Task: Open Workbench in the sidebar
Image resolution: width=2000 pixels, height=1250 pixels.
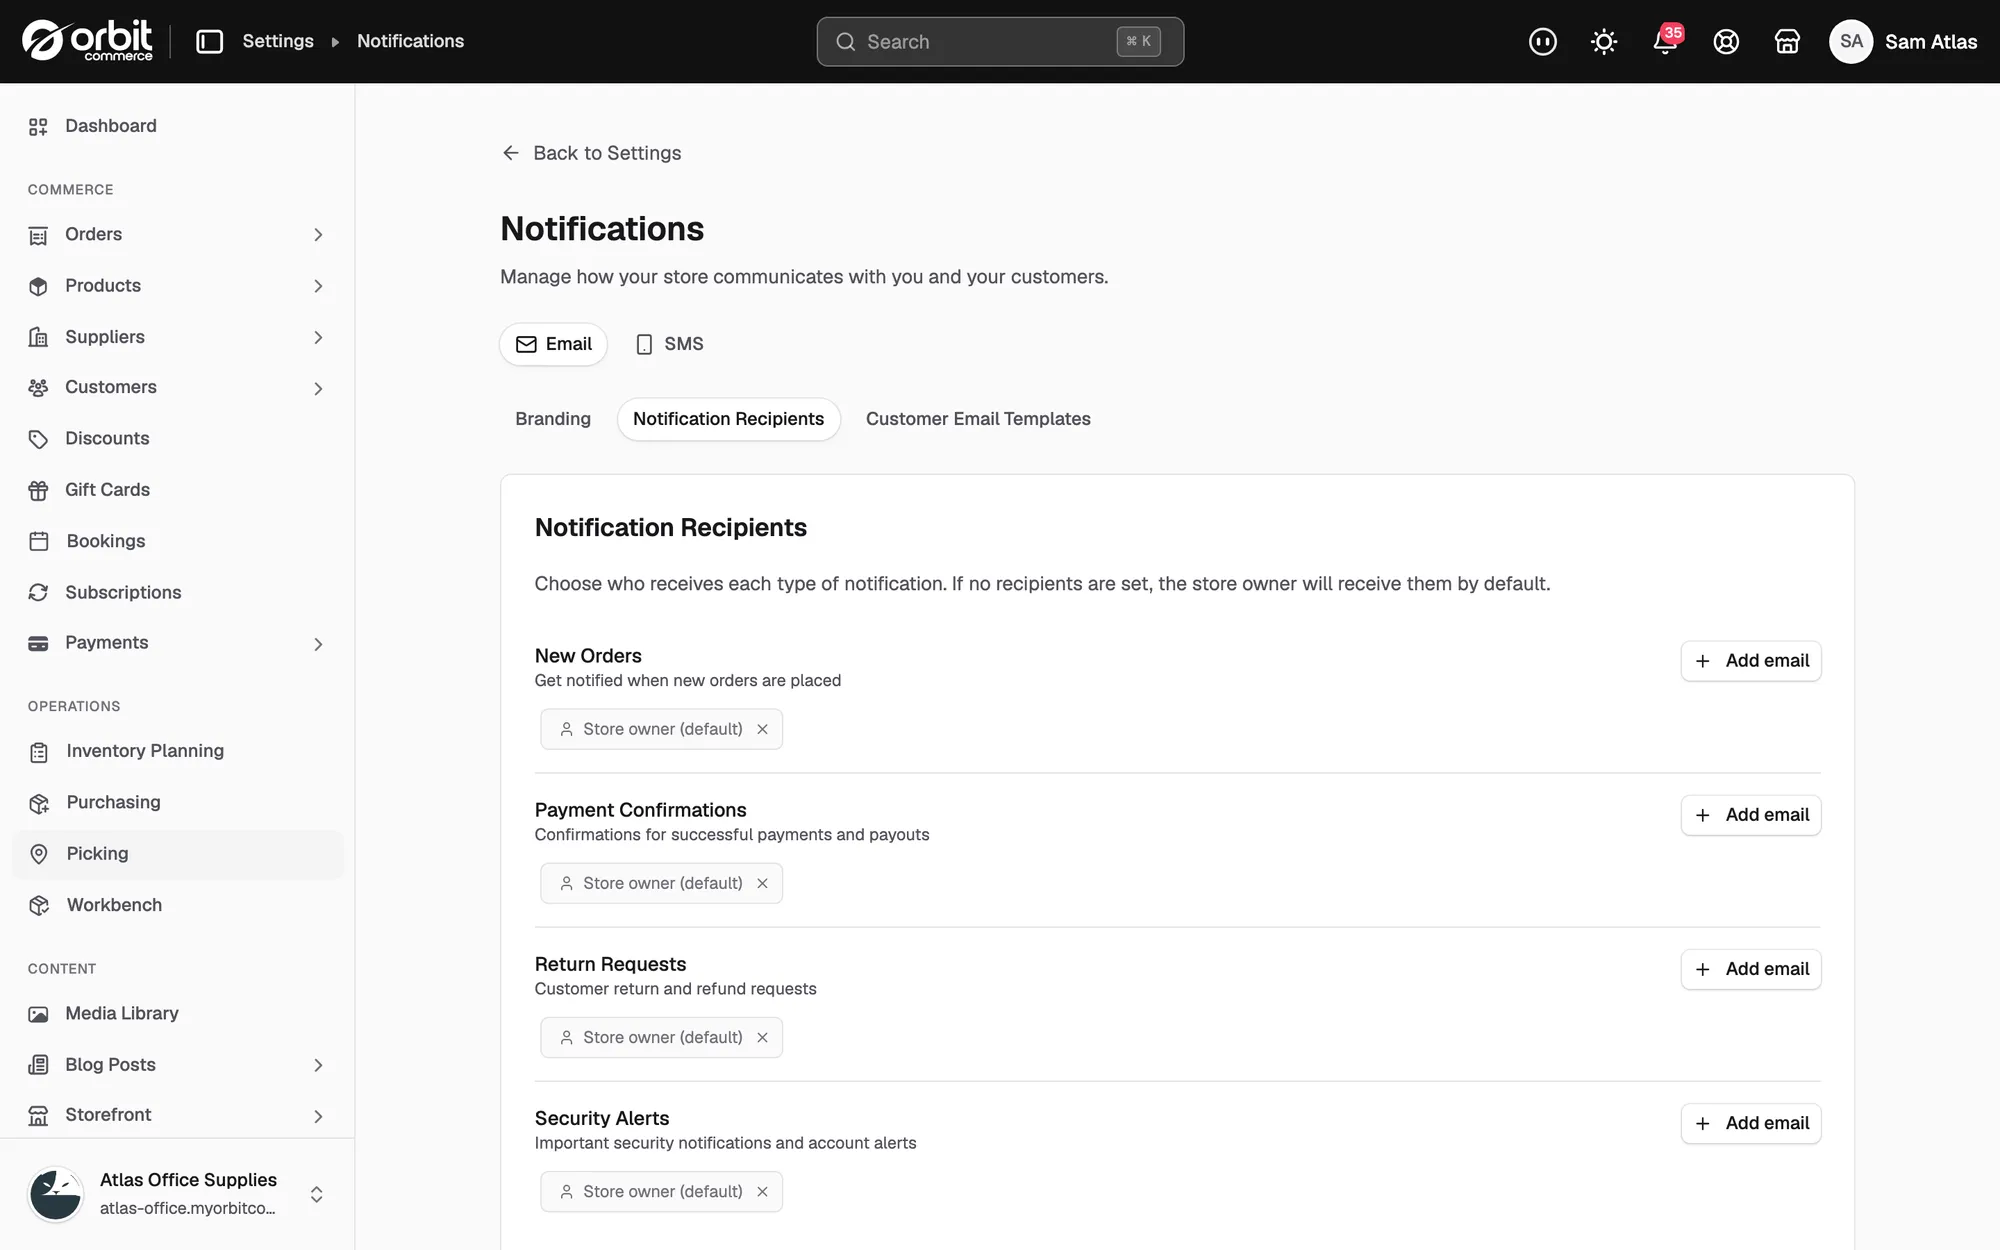Action: [177, 905]
